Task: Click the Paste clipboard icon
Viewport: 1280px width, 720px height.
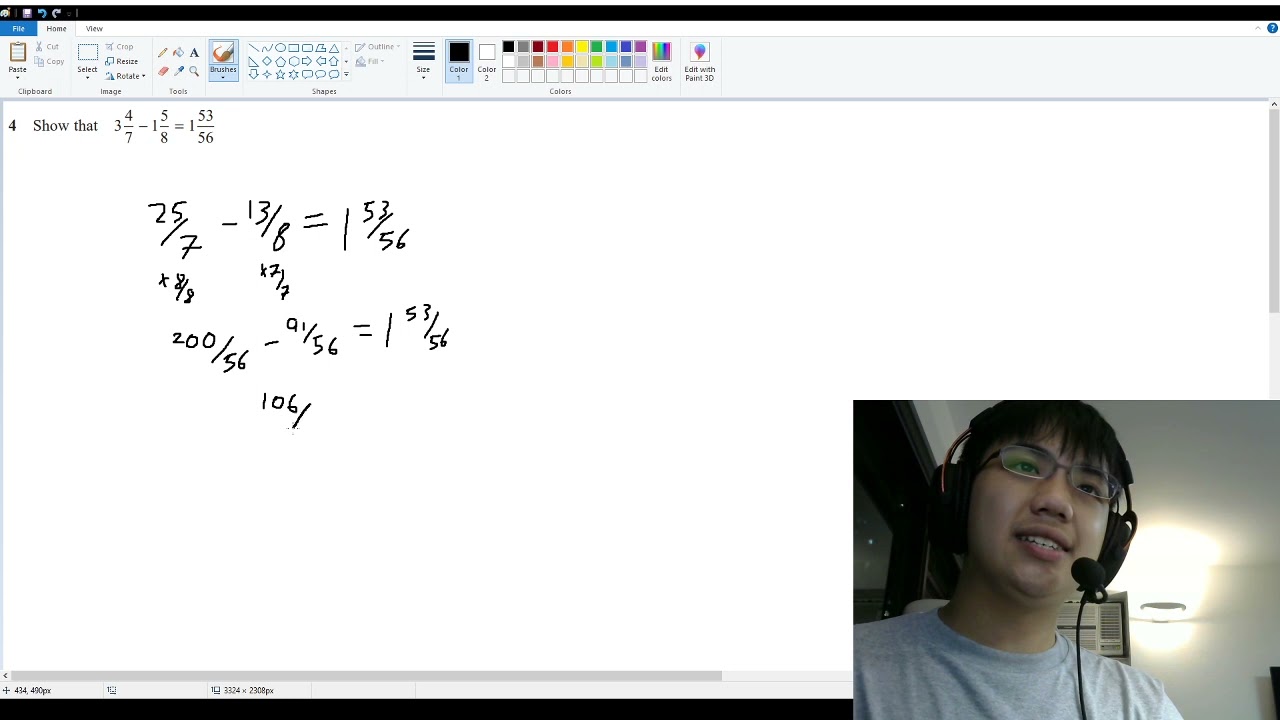Action: [17, 53]
